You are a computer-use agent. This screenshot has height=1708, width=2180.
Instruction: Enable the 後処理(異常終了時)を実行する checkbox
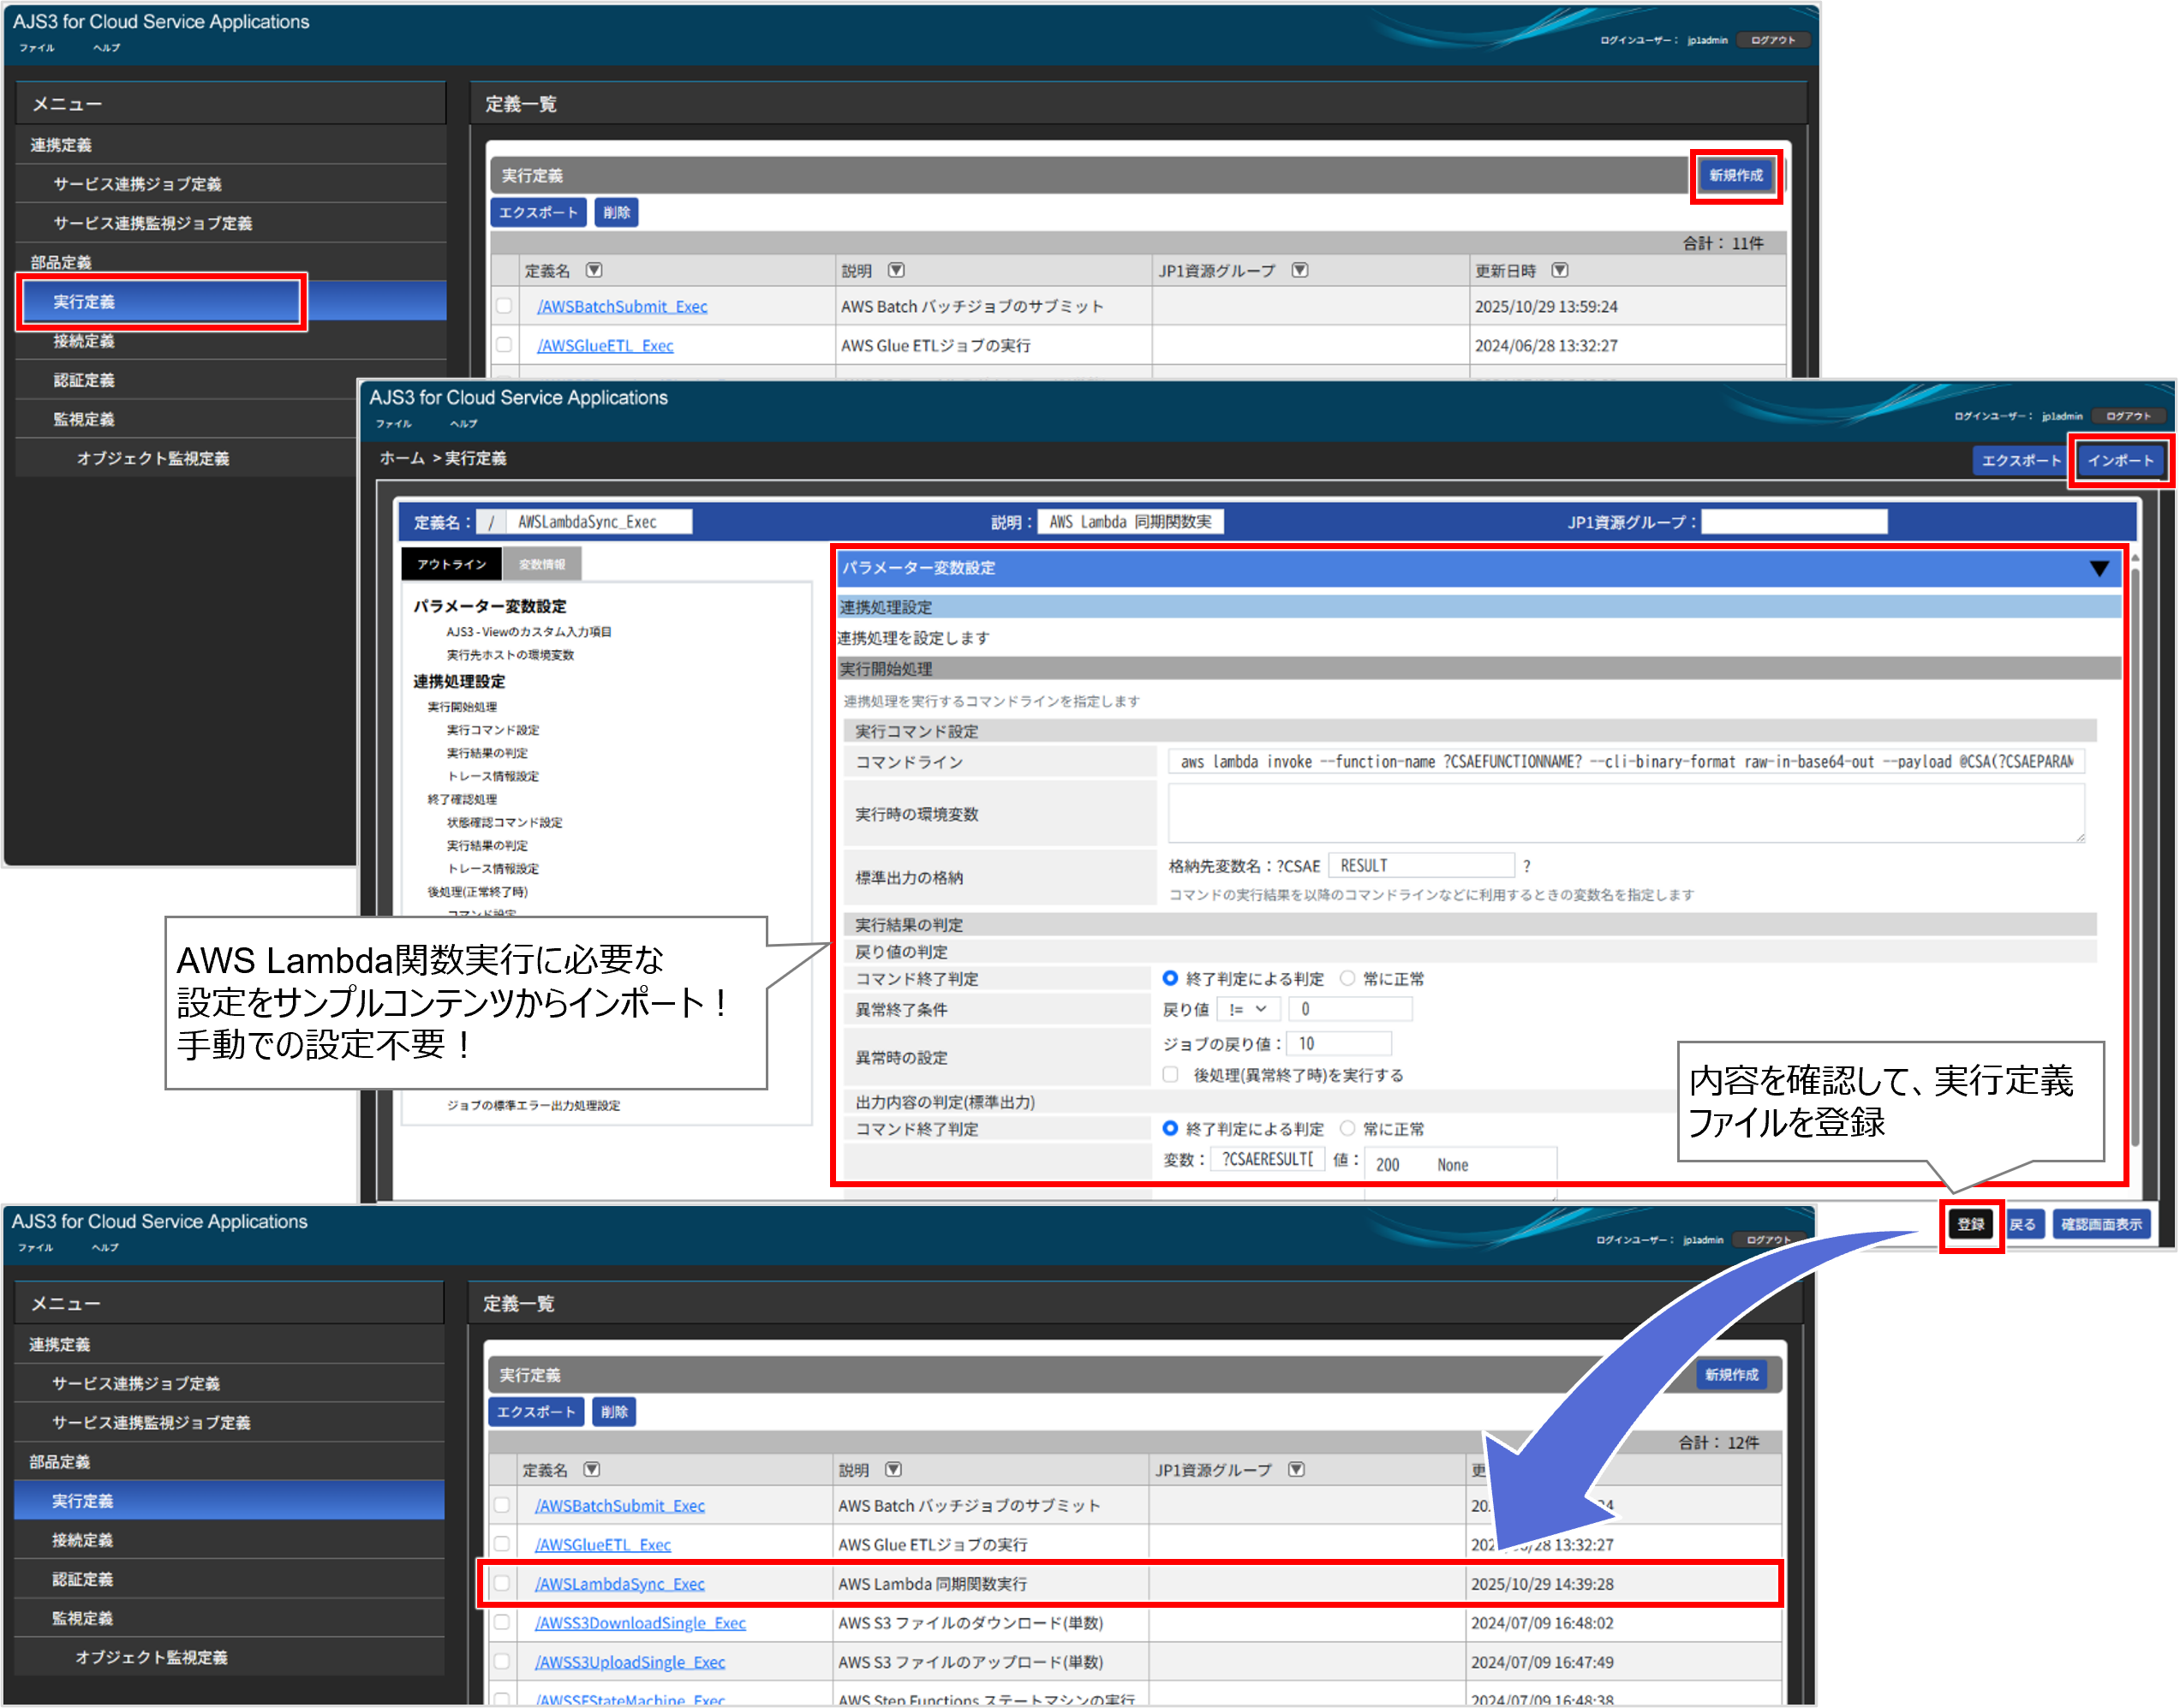1170,1074
